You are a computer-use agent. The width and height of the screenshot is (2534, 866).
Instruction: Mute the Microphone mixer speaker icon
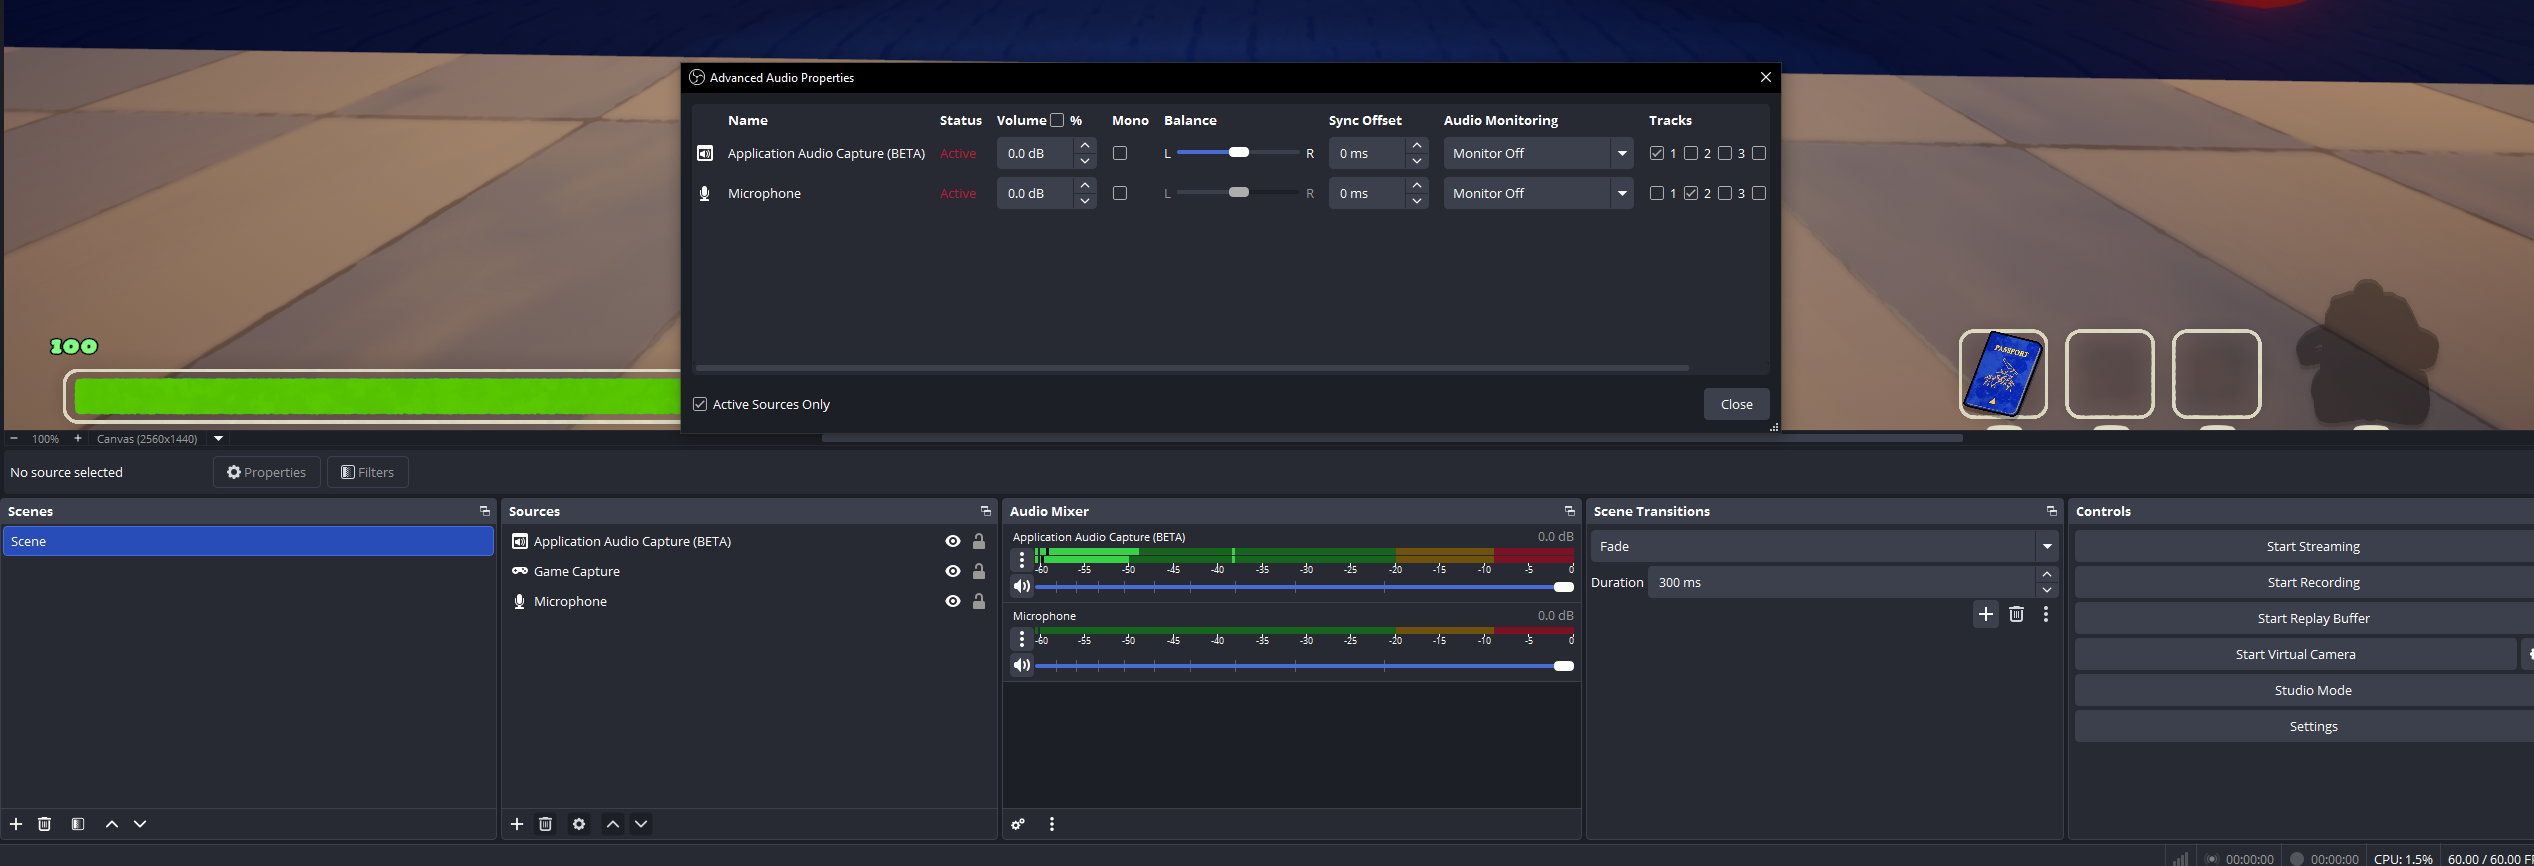click(1021, 665)
